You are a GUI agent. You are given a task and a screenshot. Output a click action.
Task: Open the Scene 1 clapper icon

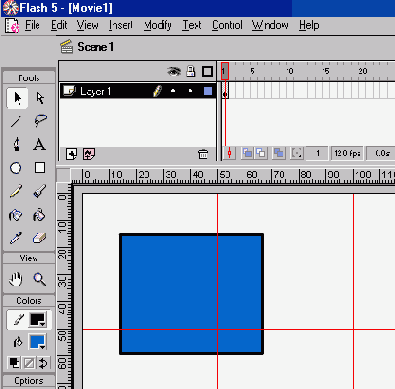point(66,47)
